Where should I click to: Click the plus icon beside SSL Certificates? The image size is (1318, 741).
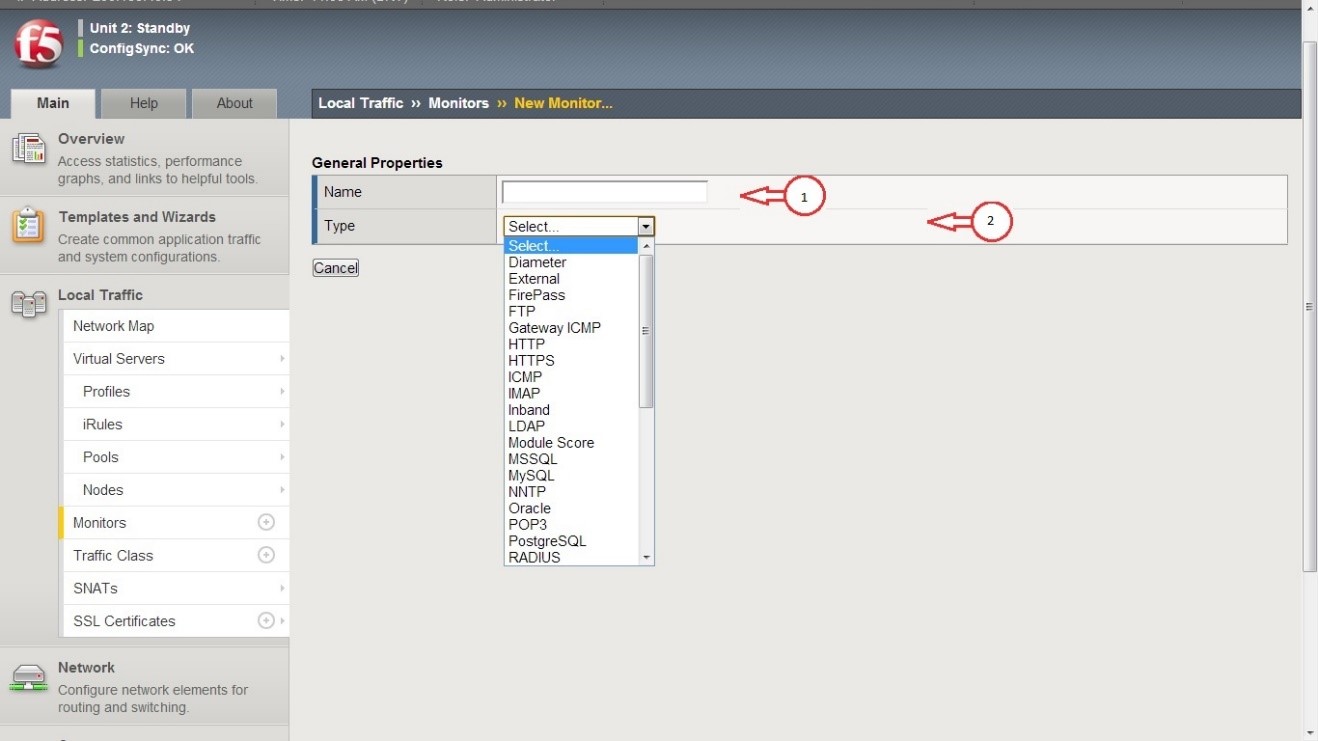[x=266, y=621]
